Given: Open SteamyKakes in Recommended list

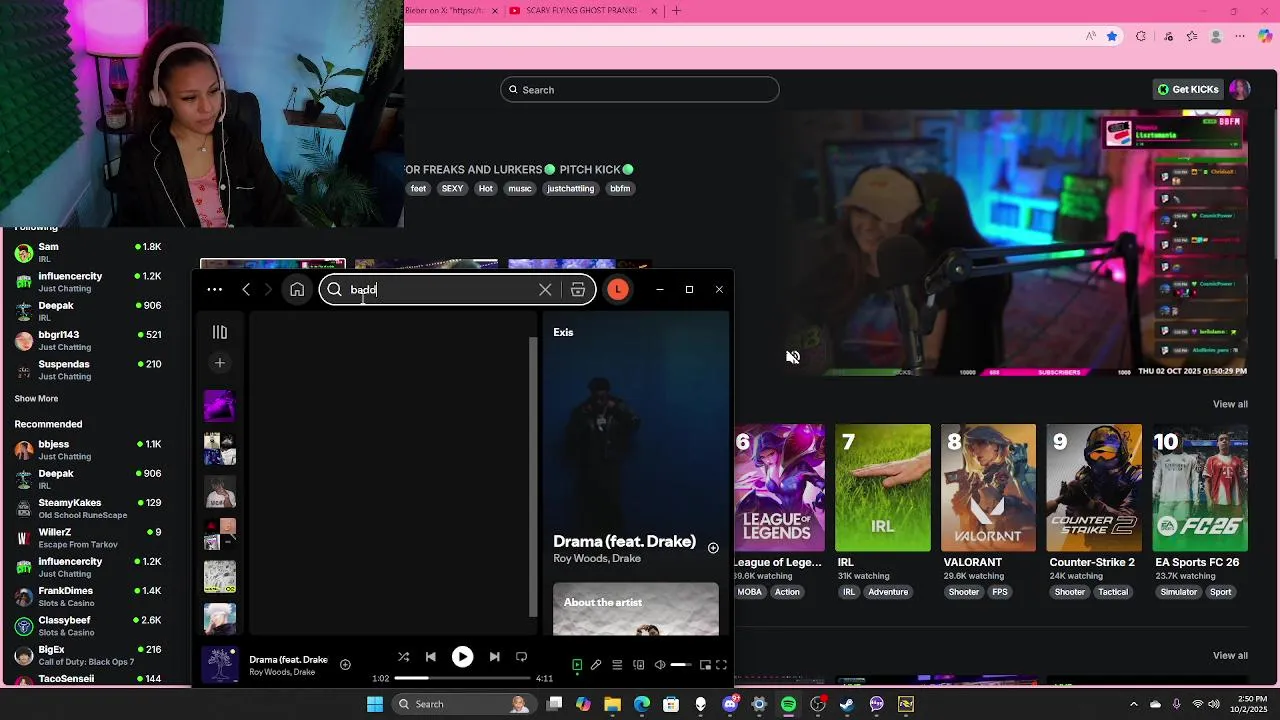Looking at the screenshot, I should 88,509.
